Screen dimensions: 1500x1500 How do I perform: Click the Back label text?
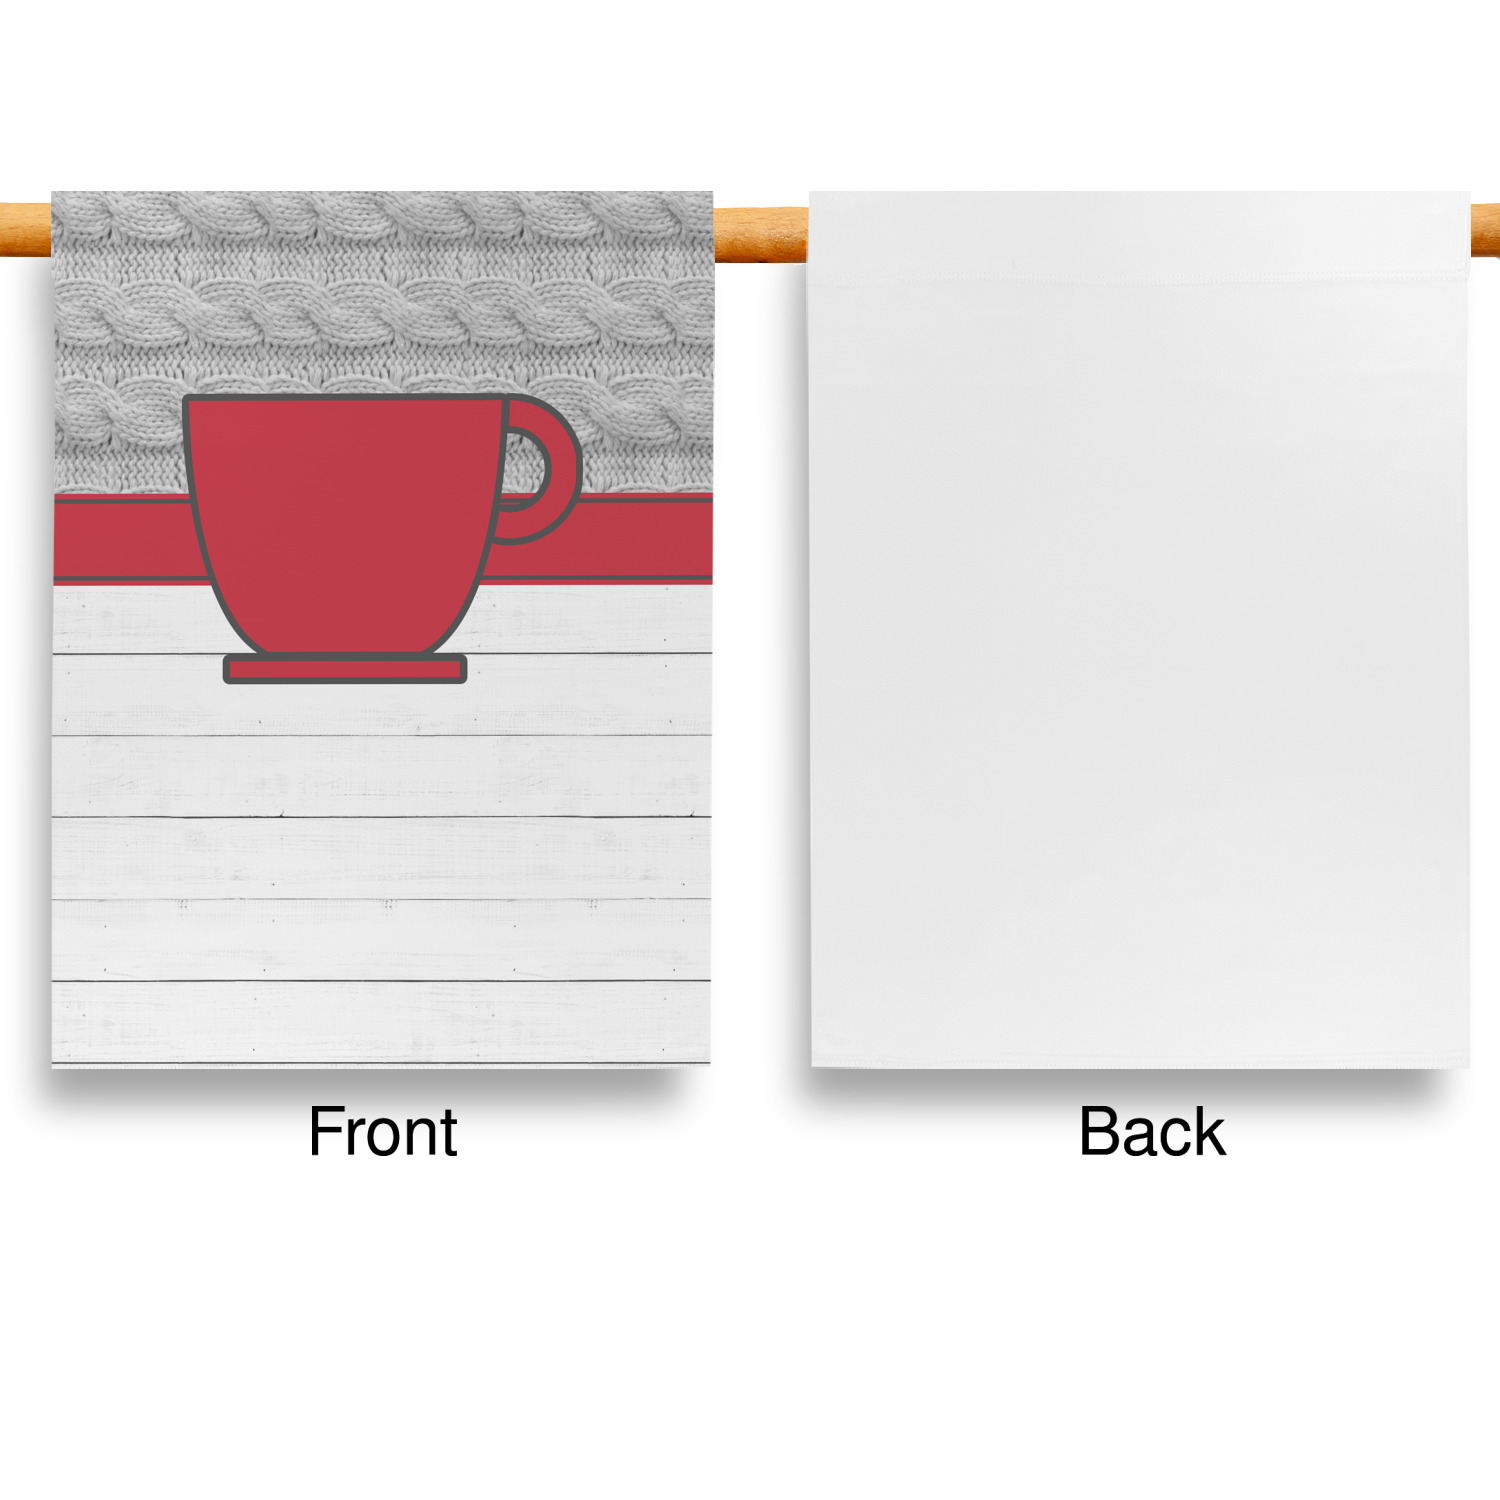[x=1152, y=1132]
